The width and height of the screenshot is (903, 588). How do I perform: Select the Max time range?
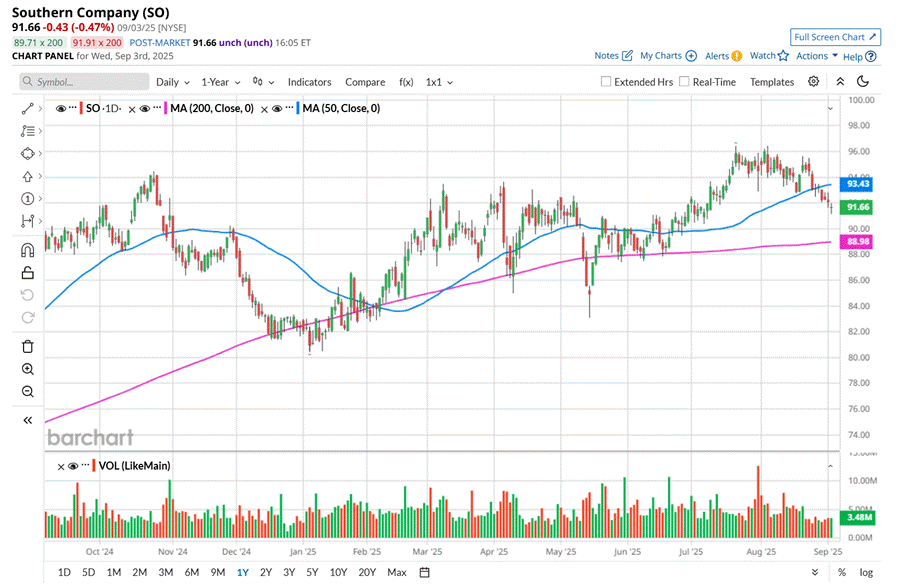pyautogui.click(x=397, y=572)
